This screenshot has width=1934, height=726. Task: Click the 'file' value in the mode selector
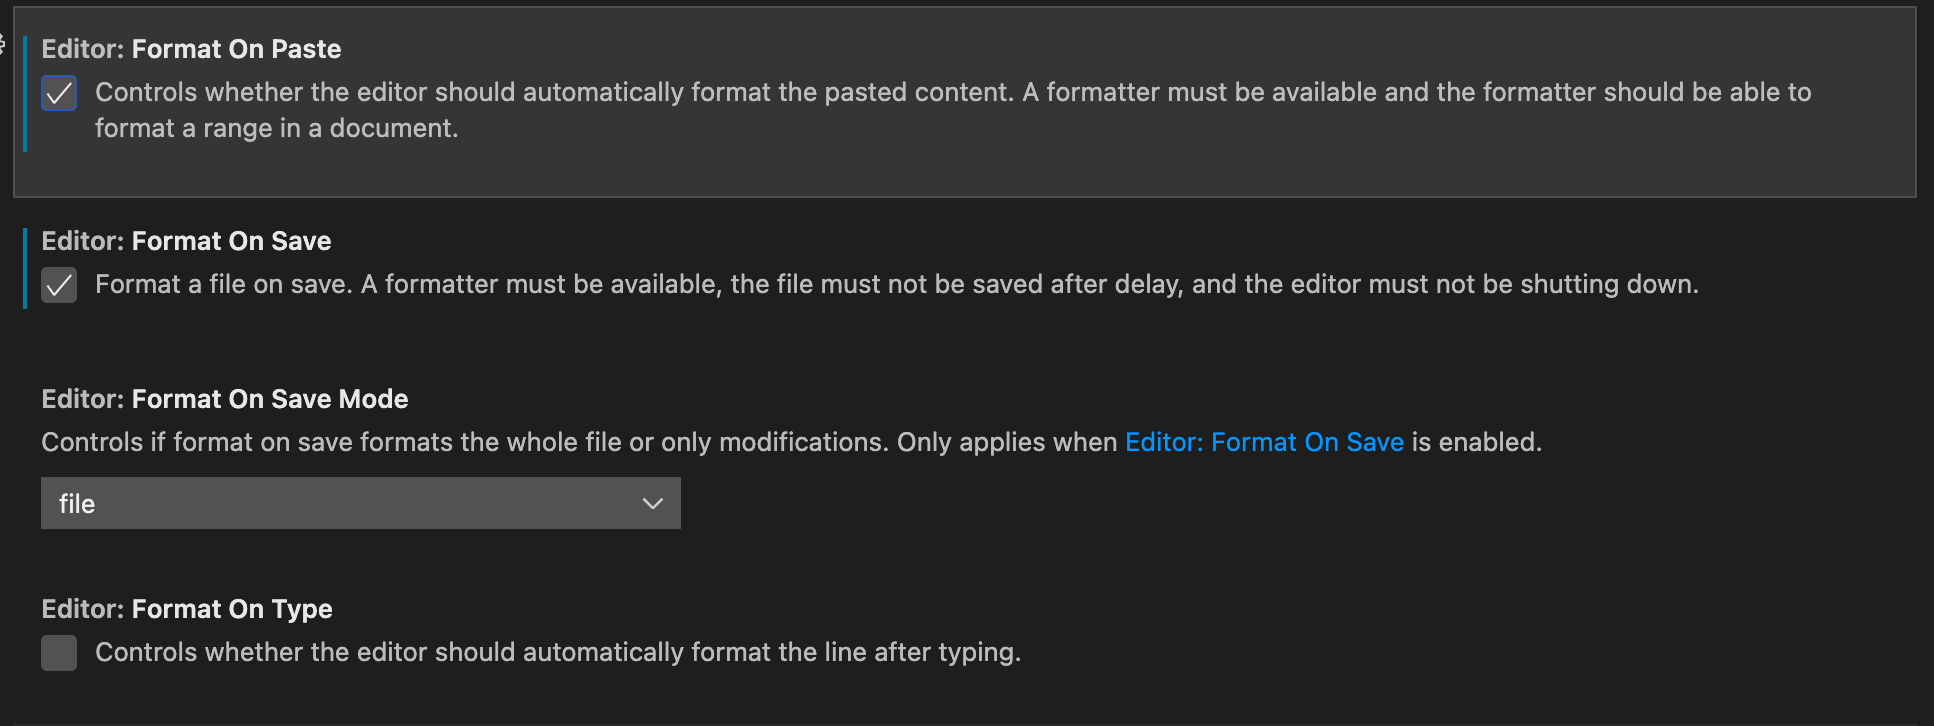(x=78, y=504)
